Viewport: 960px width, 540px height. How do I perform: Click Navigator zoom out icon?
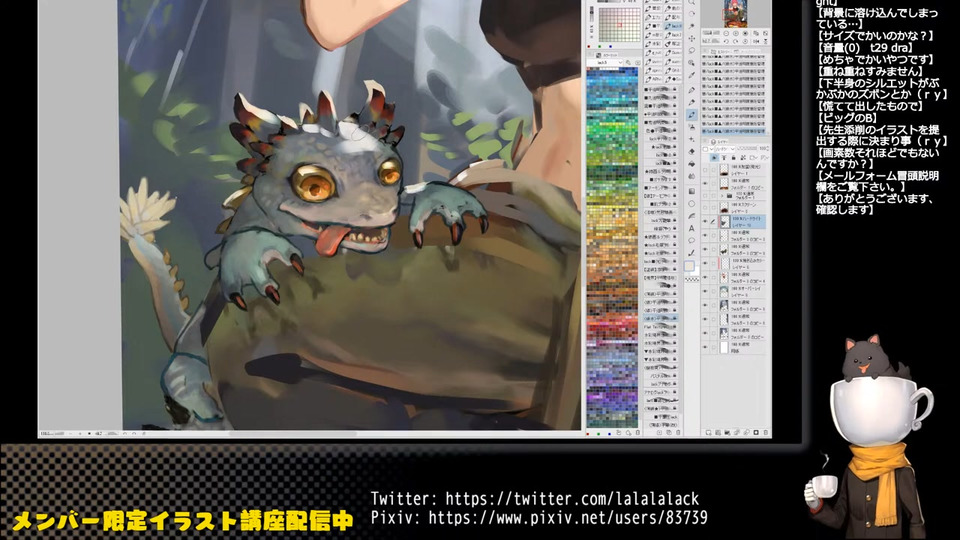coord(726,33)
